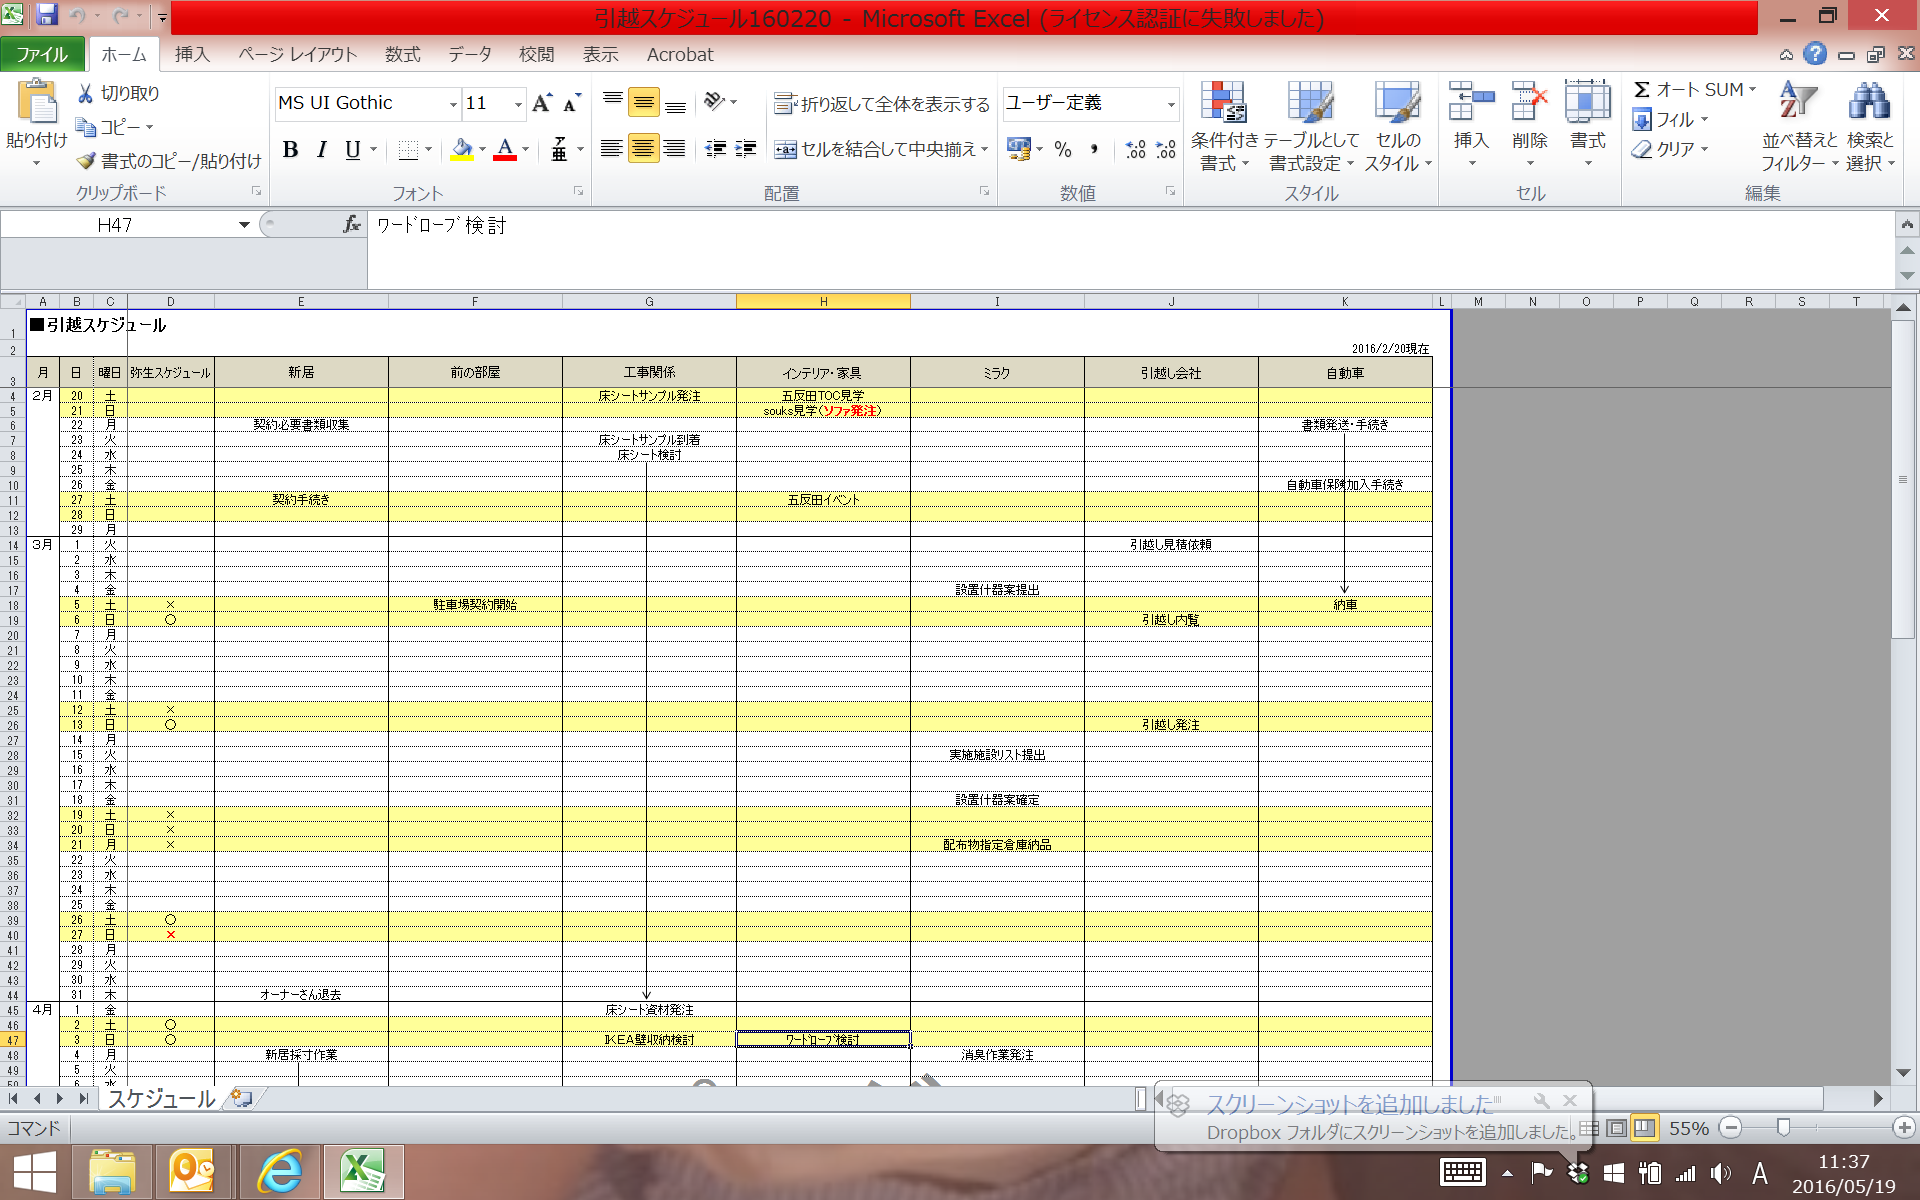Click the Cut (切り取り) scissors icon
The height and width of the screenshot is (1200, 1920).
click(x=86, y=93)
